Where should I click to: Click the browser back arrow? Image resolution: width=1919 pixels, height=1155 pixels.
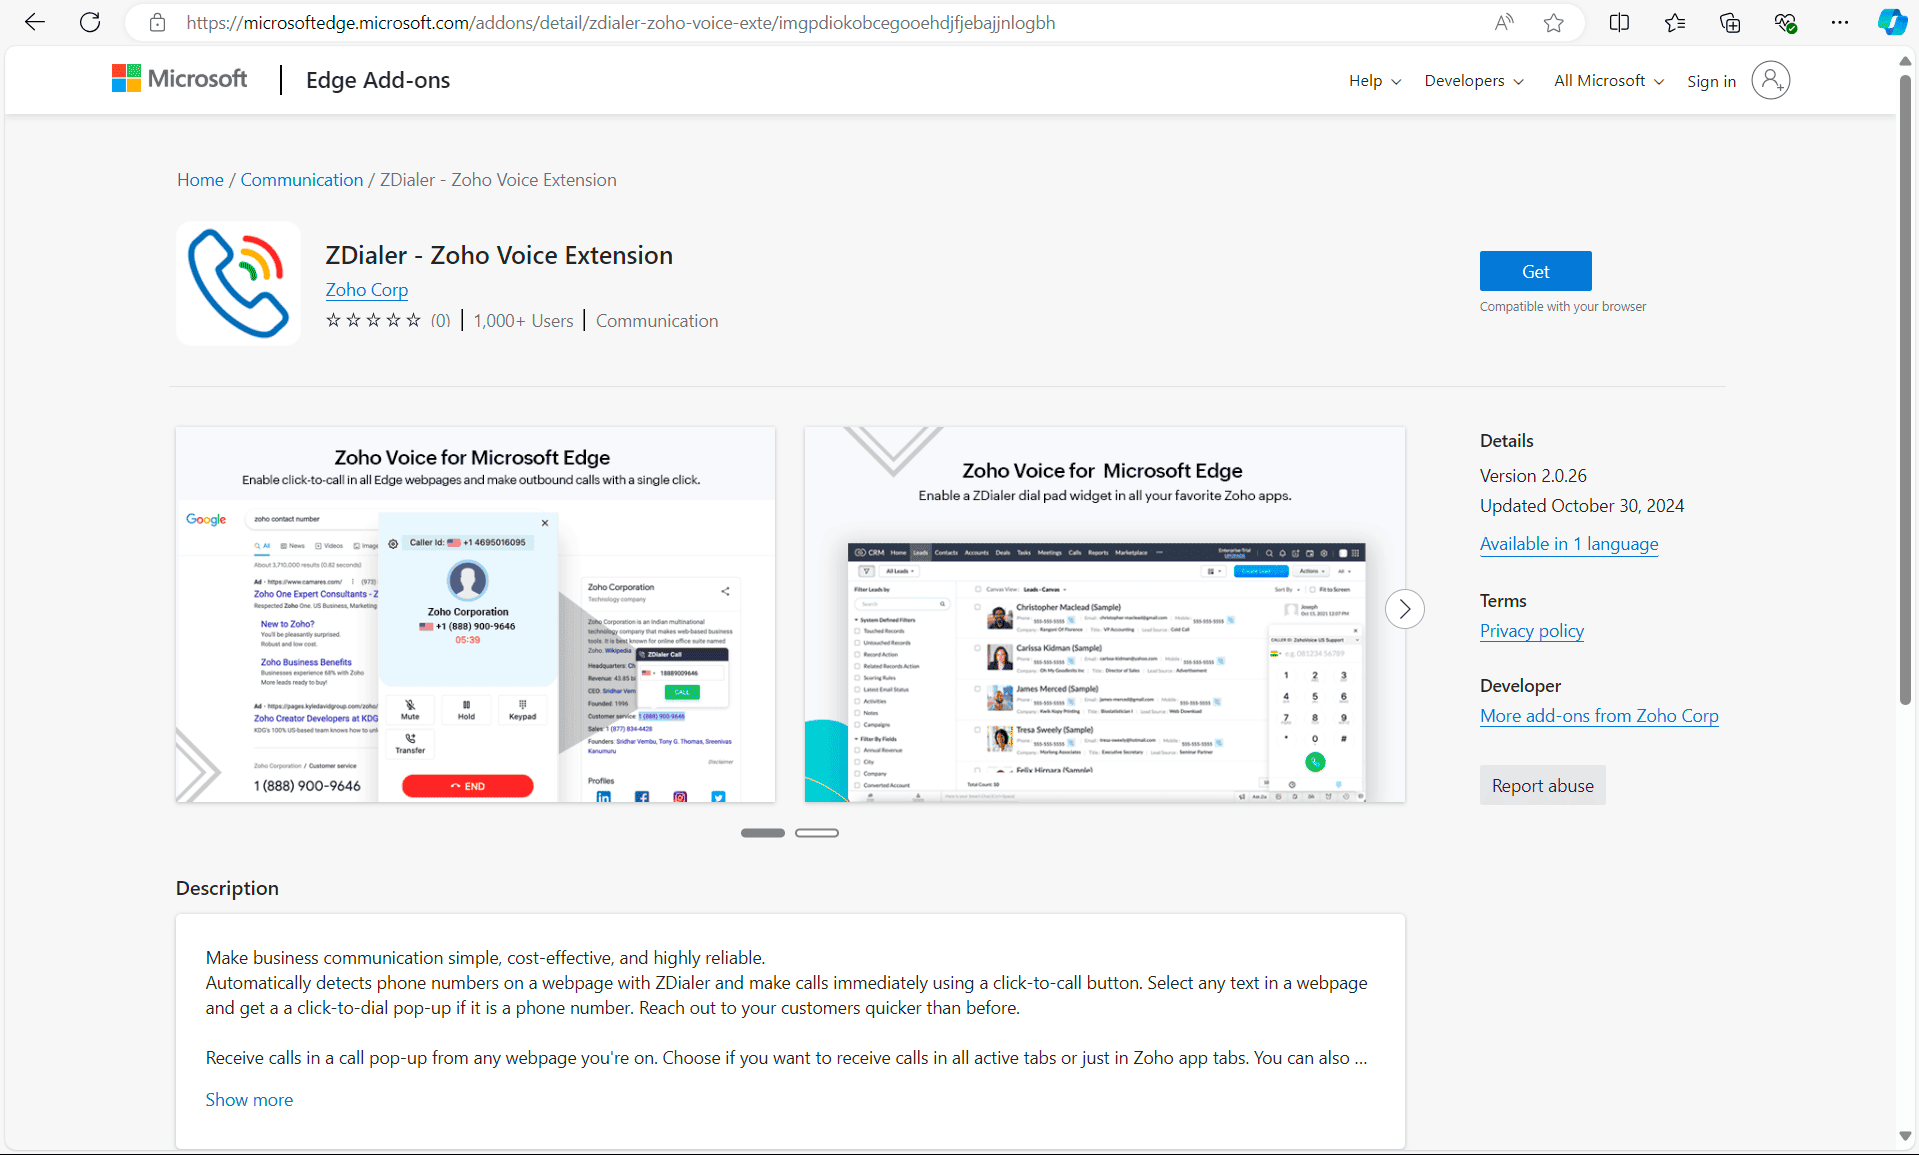pyautogui.click(x=35, y=22)
